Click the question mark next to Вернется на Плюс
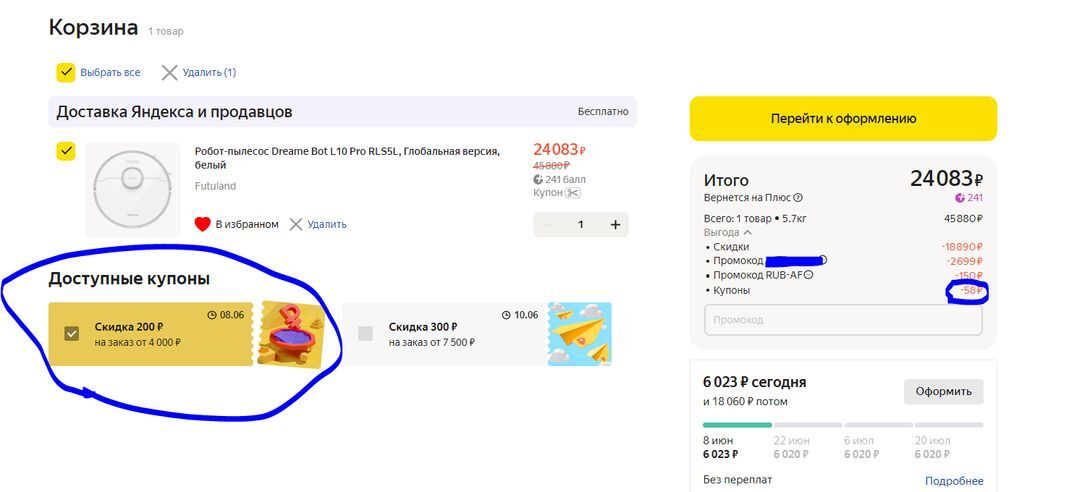Image resolution: width=1090 pixels, height=492 pixels. point(798,198)
